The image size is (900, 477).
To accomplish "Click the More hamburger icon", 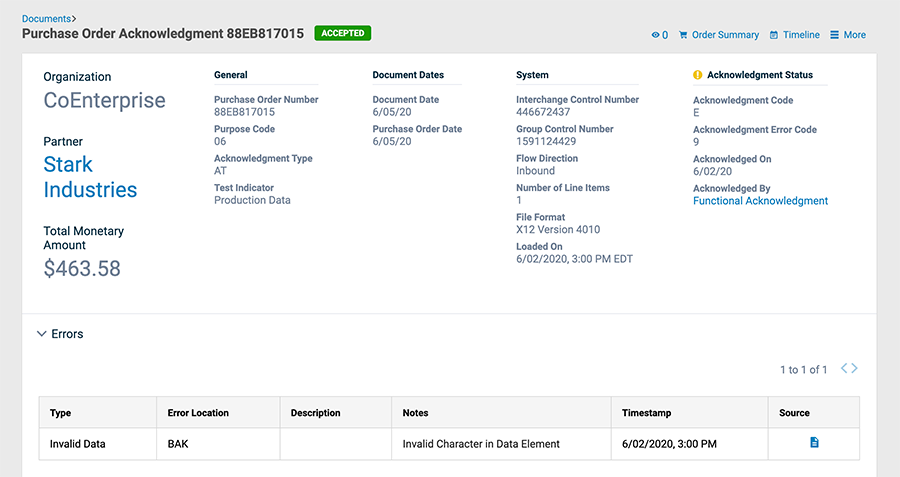I will pyautogui.click(x=834, y=35).
